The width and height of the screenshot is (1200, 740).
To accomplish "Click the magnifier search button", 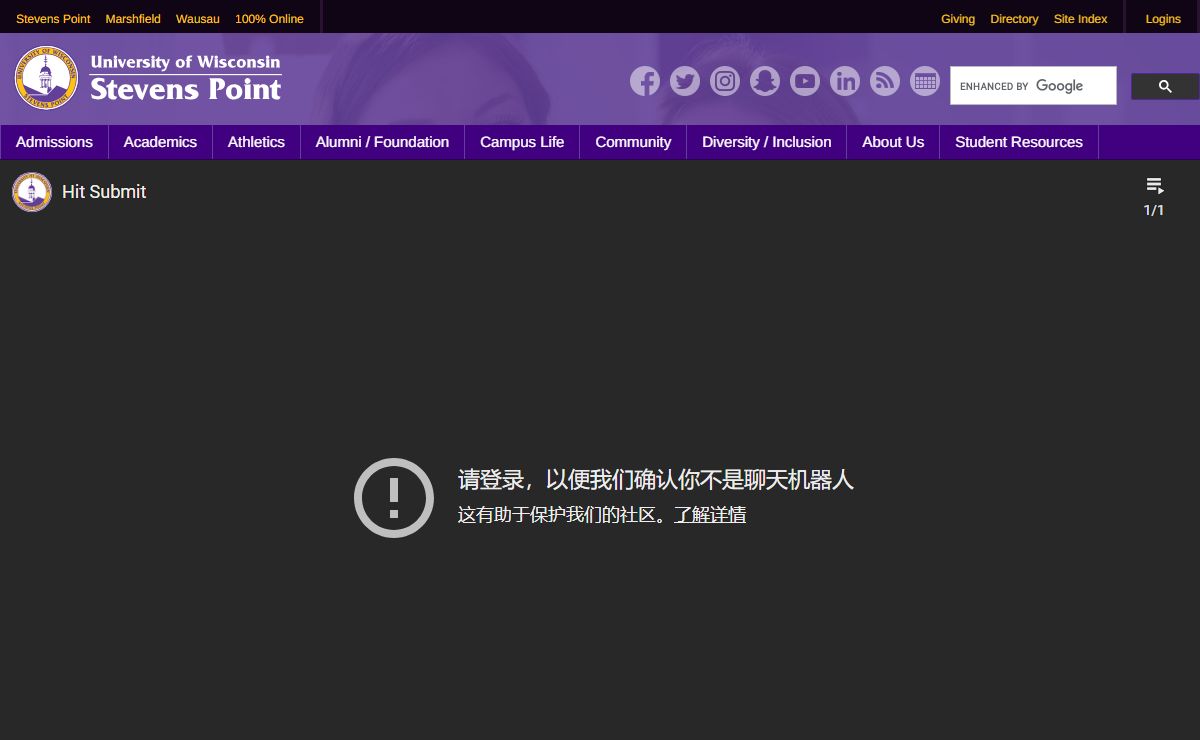I will tap(1164, 87).
